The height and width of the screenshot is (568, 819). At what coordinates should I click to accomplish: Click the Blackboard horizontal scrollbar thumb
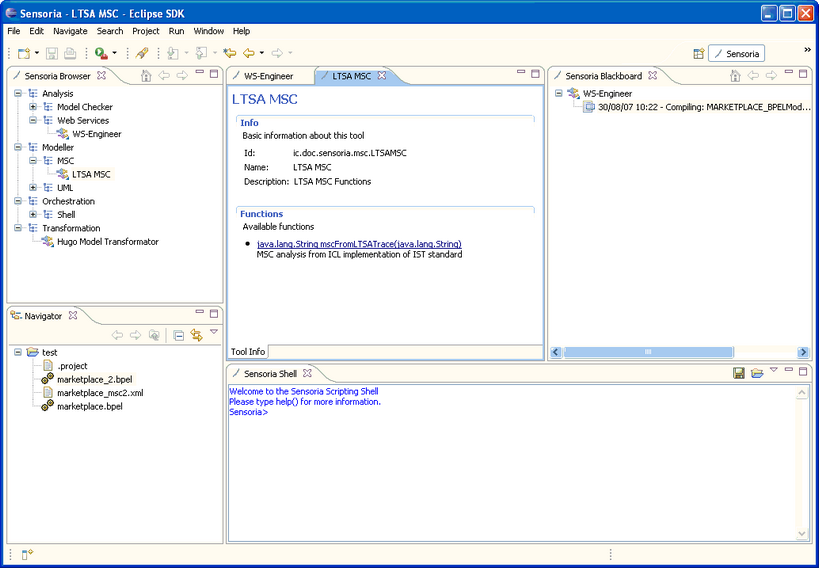[648, 352]
